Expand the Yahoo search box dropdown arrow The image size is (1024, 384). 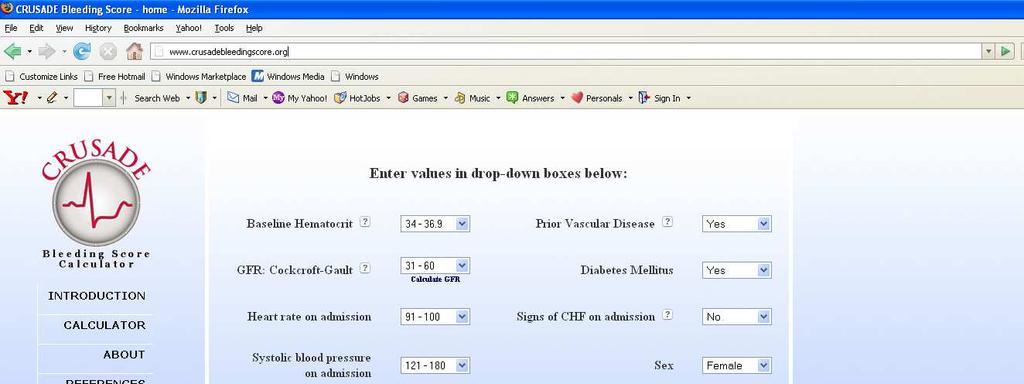click(109, 98)
